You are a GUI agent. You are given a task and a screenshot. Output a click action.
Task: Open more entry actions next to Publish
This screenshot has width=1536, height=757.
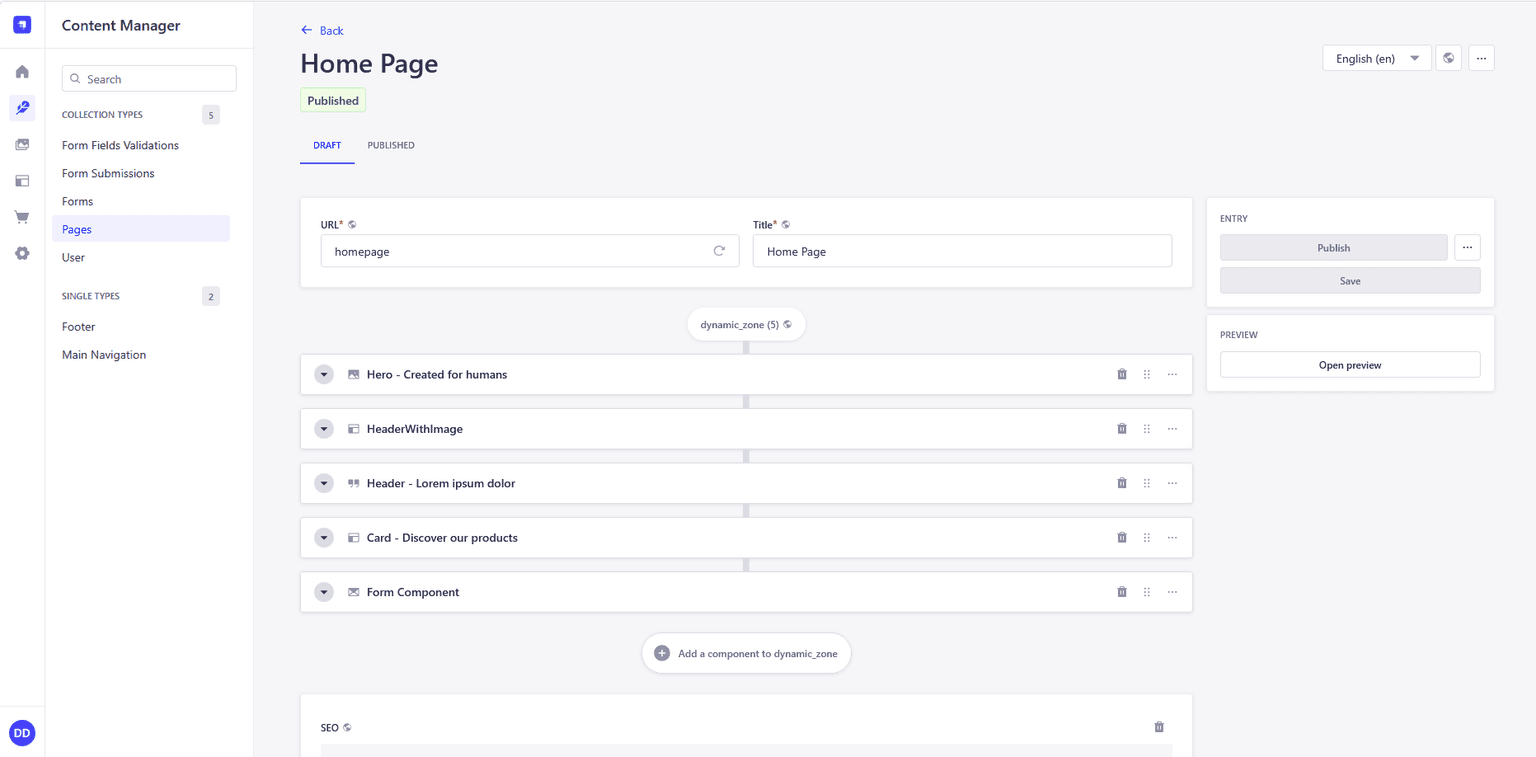point(1467,247)
